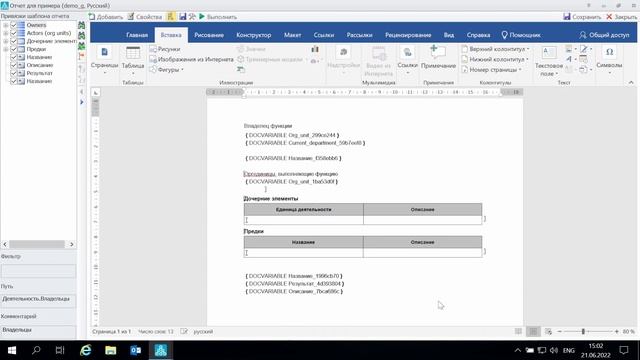
Task: Open the Фигуры shapes dropdown
Action: click(x=167, y=70)
